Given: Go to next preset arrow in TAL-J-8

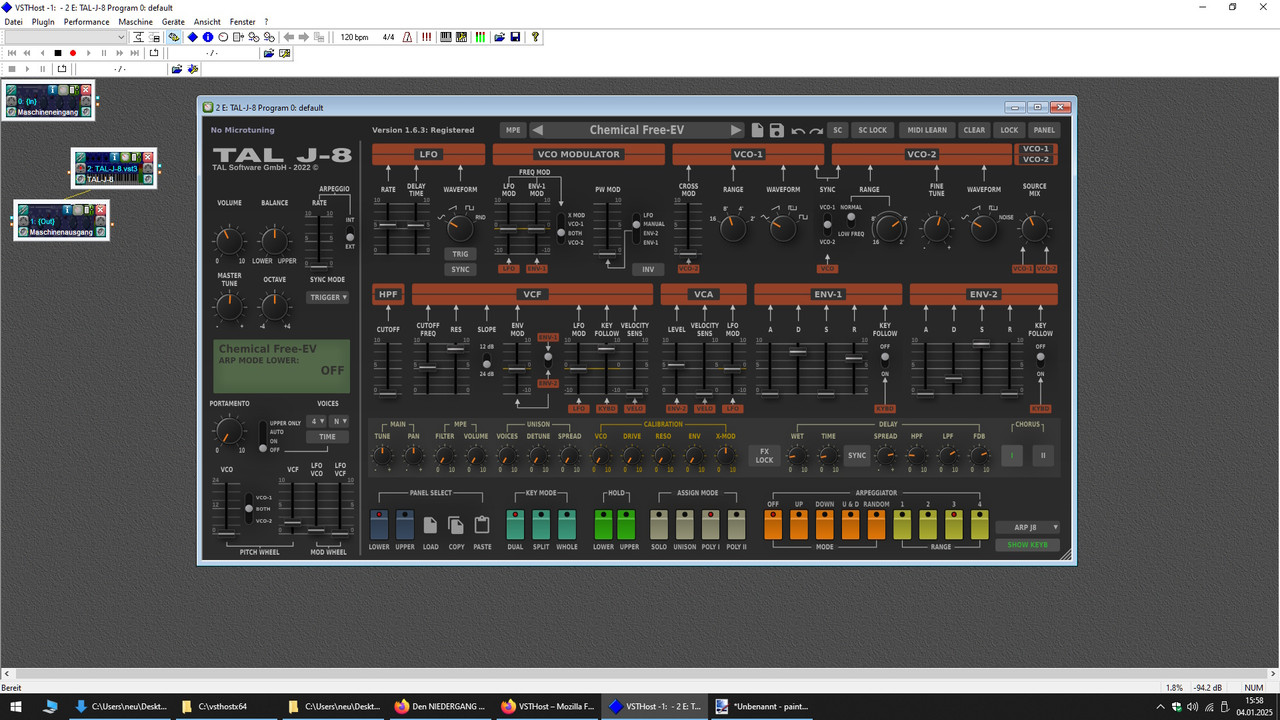Looking at the screenshot, I should 736,130.
